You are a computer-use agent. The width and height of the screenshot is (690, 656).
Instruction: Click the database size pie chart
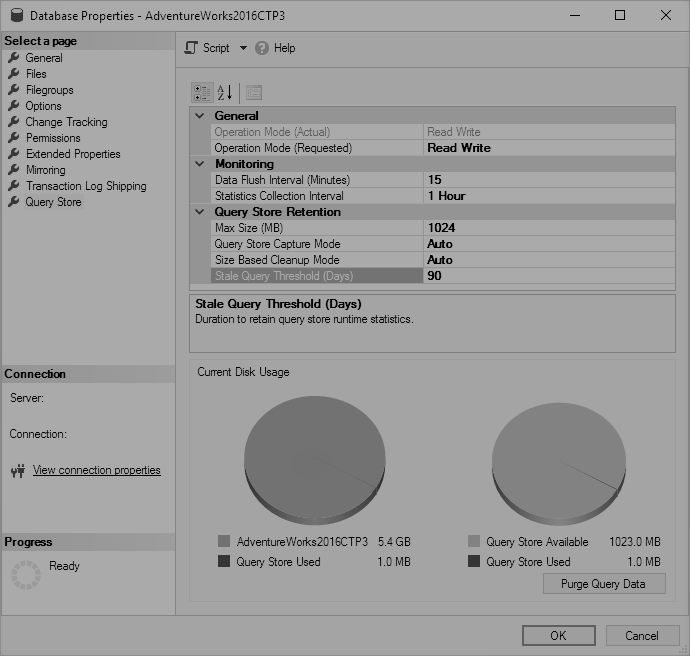click(315, 460)
